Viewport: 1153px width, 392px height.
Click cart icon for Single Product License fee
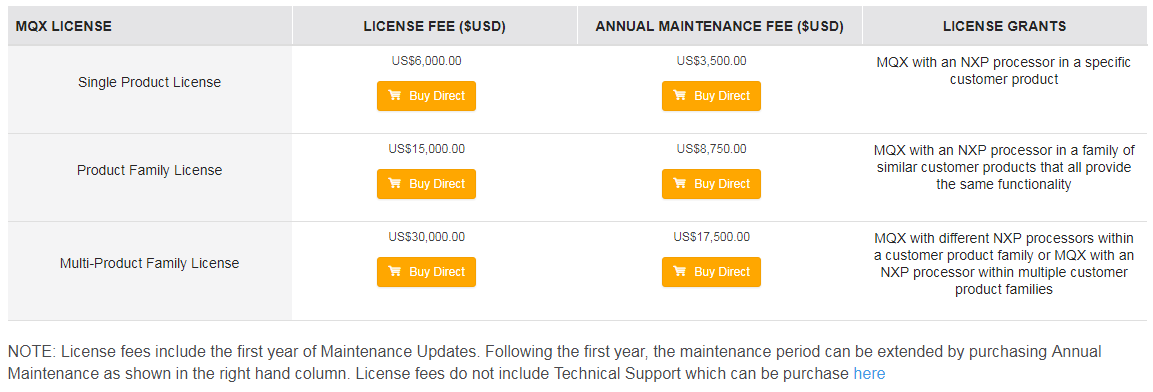(395, 96)
